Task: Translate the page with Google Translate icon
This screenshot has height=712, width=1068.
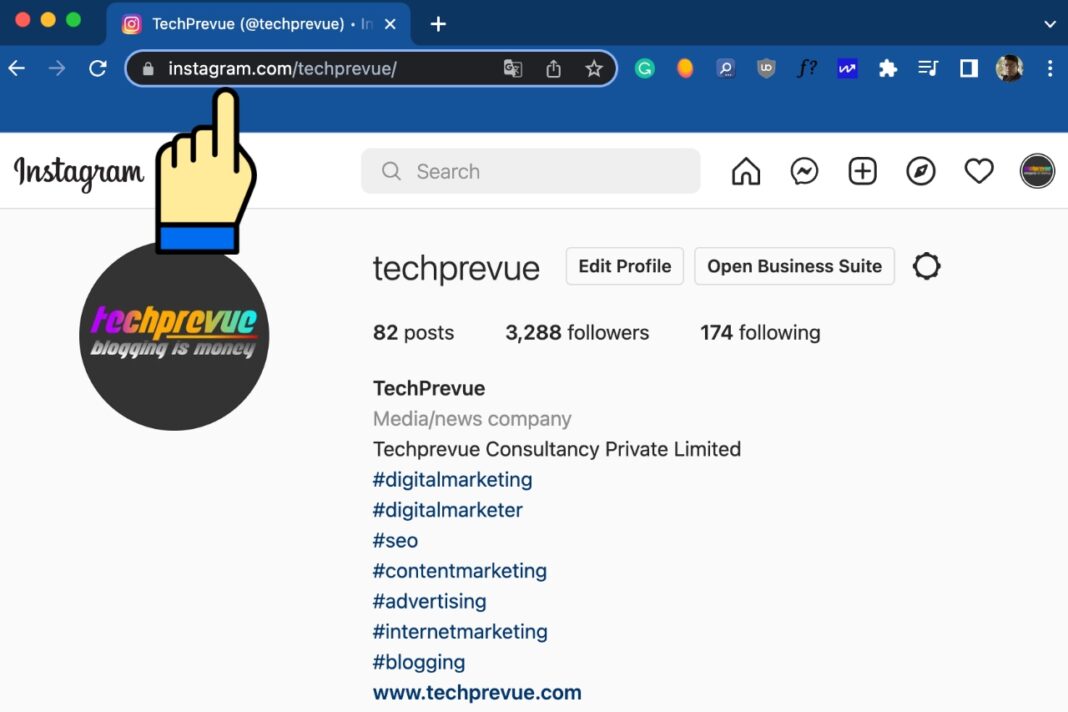Action: [x=513, y=68]
